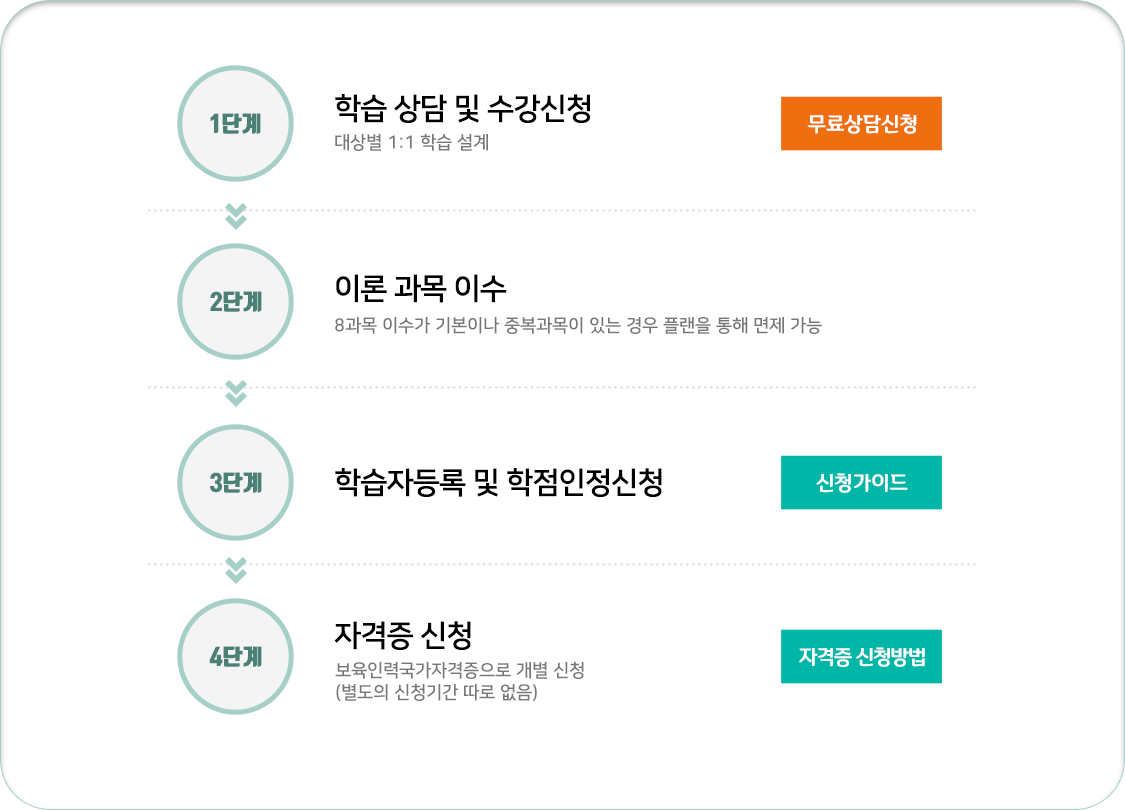Click the 8과목 이수가 기본이나 description text
This screenshot has height=810, width=1125.
pyautogui.click(x=578, y=325)
